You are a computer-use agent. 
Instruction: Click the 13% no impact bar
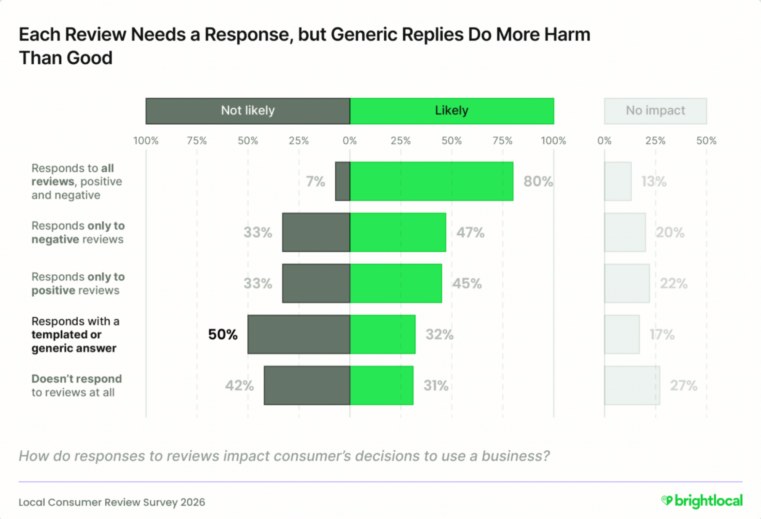click(x=618, y=181)
